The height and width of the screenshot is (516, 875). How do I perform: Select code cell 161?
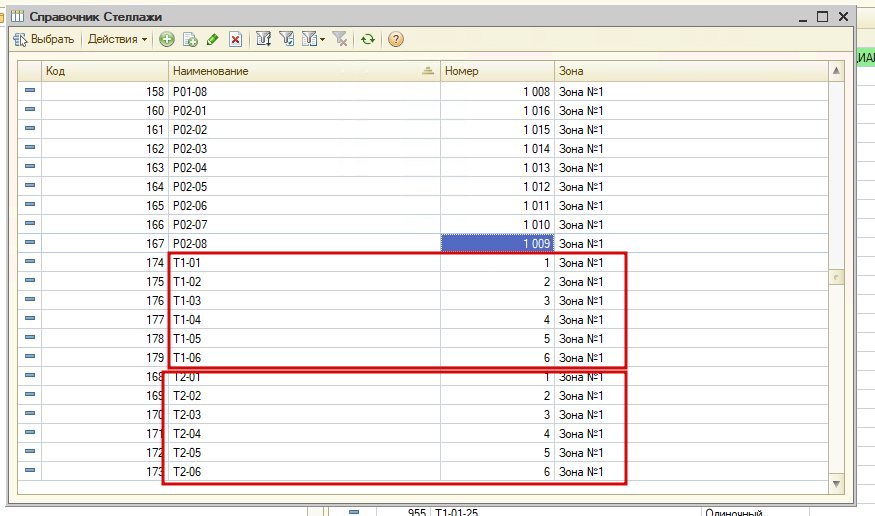105,129
